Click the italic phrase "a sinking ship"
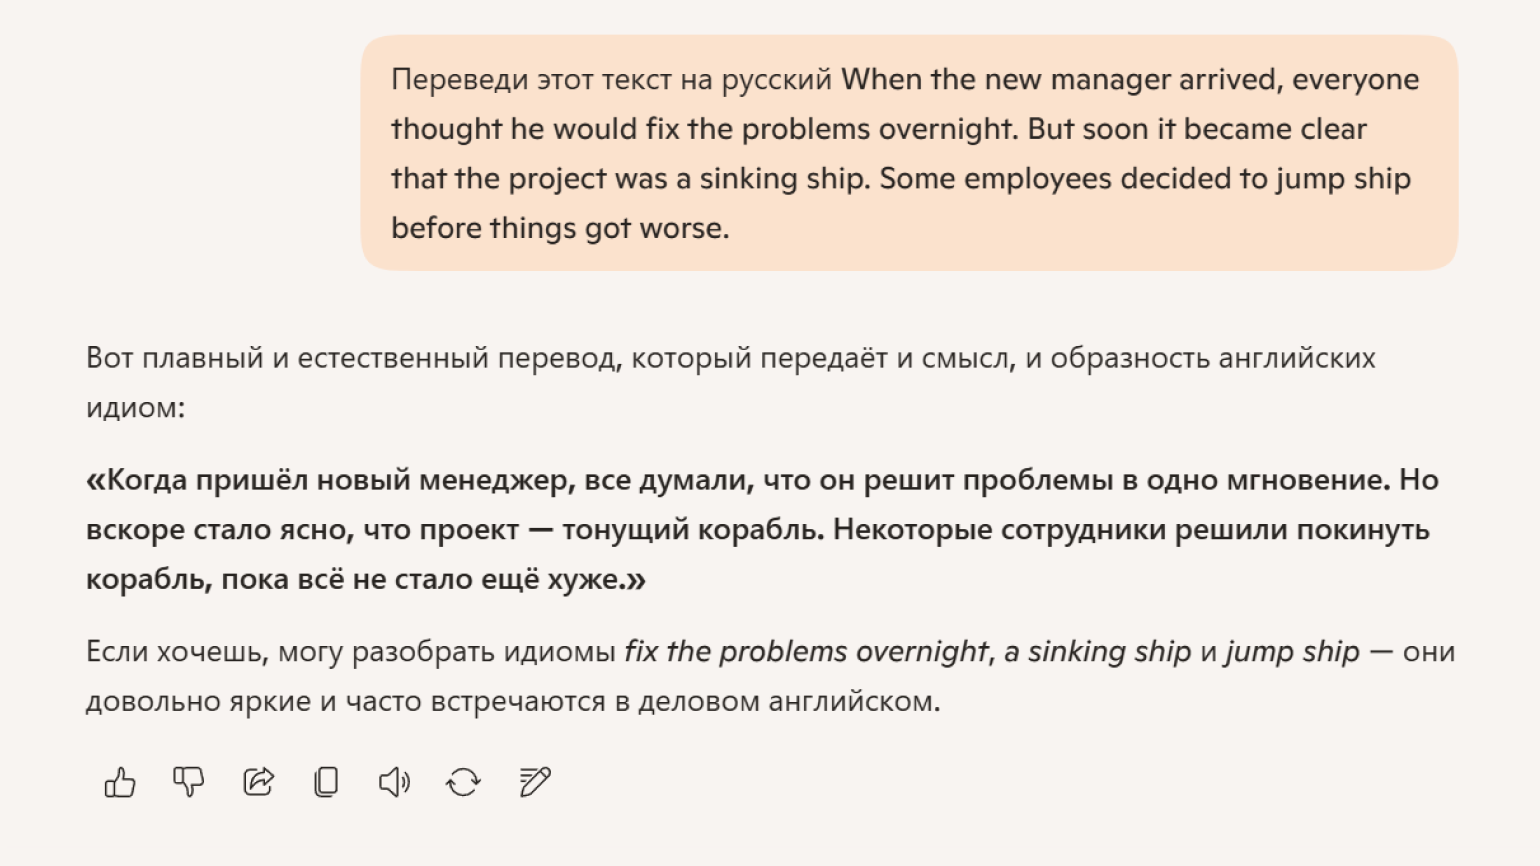Screen dimensions: 1540x866 pyautogui.click(x=1097, y=652)
